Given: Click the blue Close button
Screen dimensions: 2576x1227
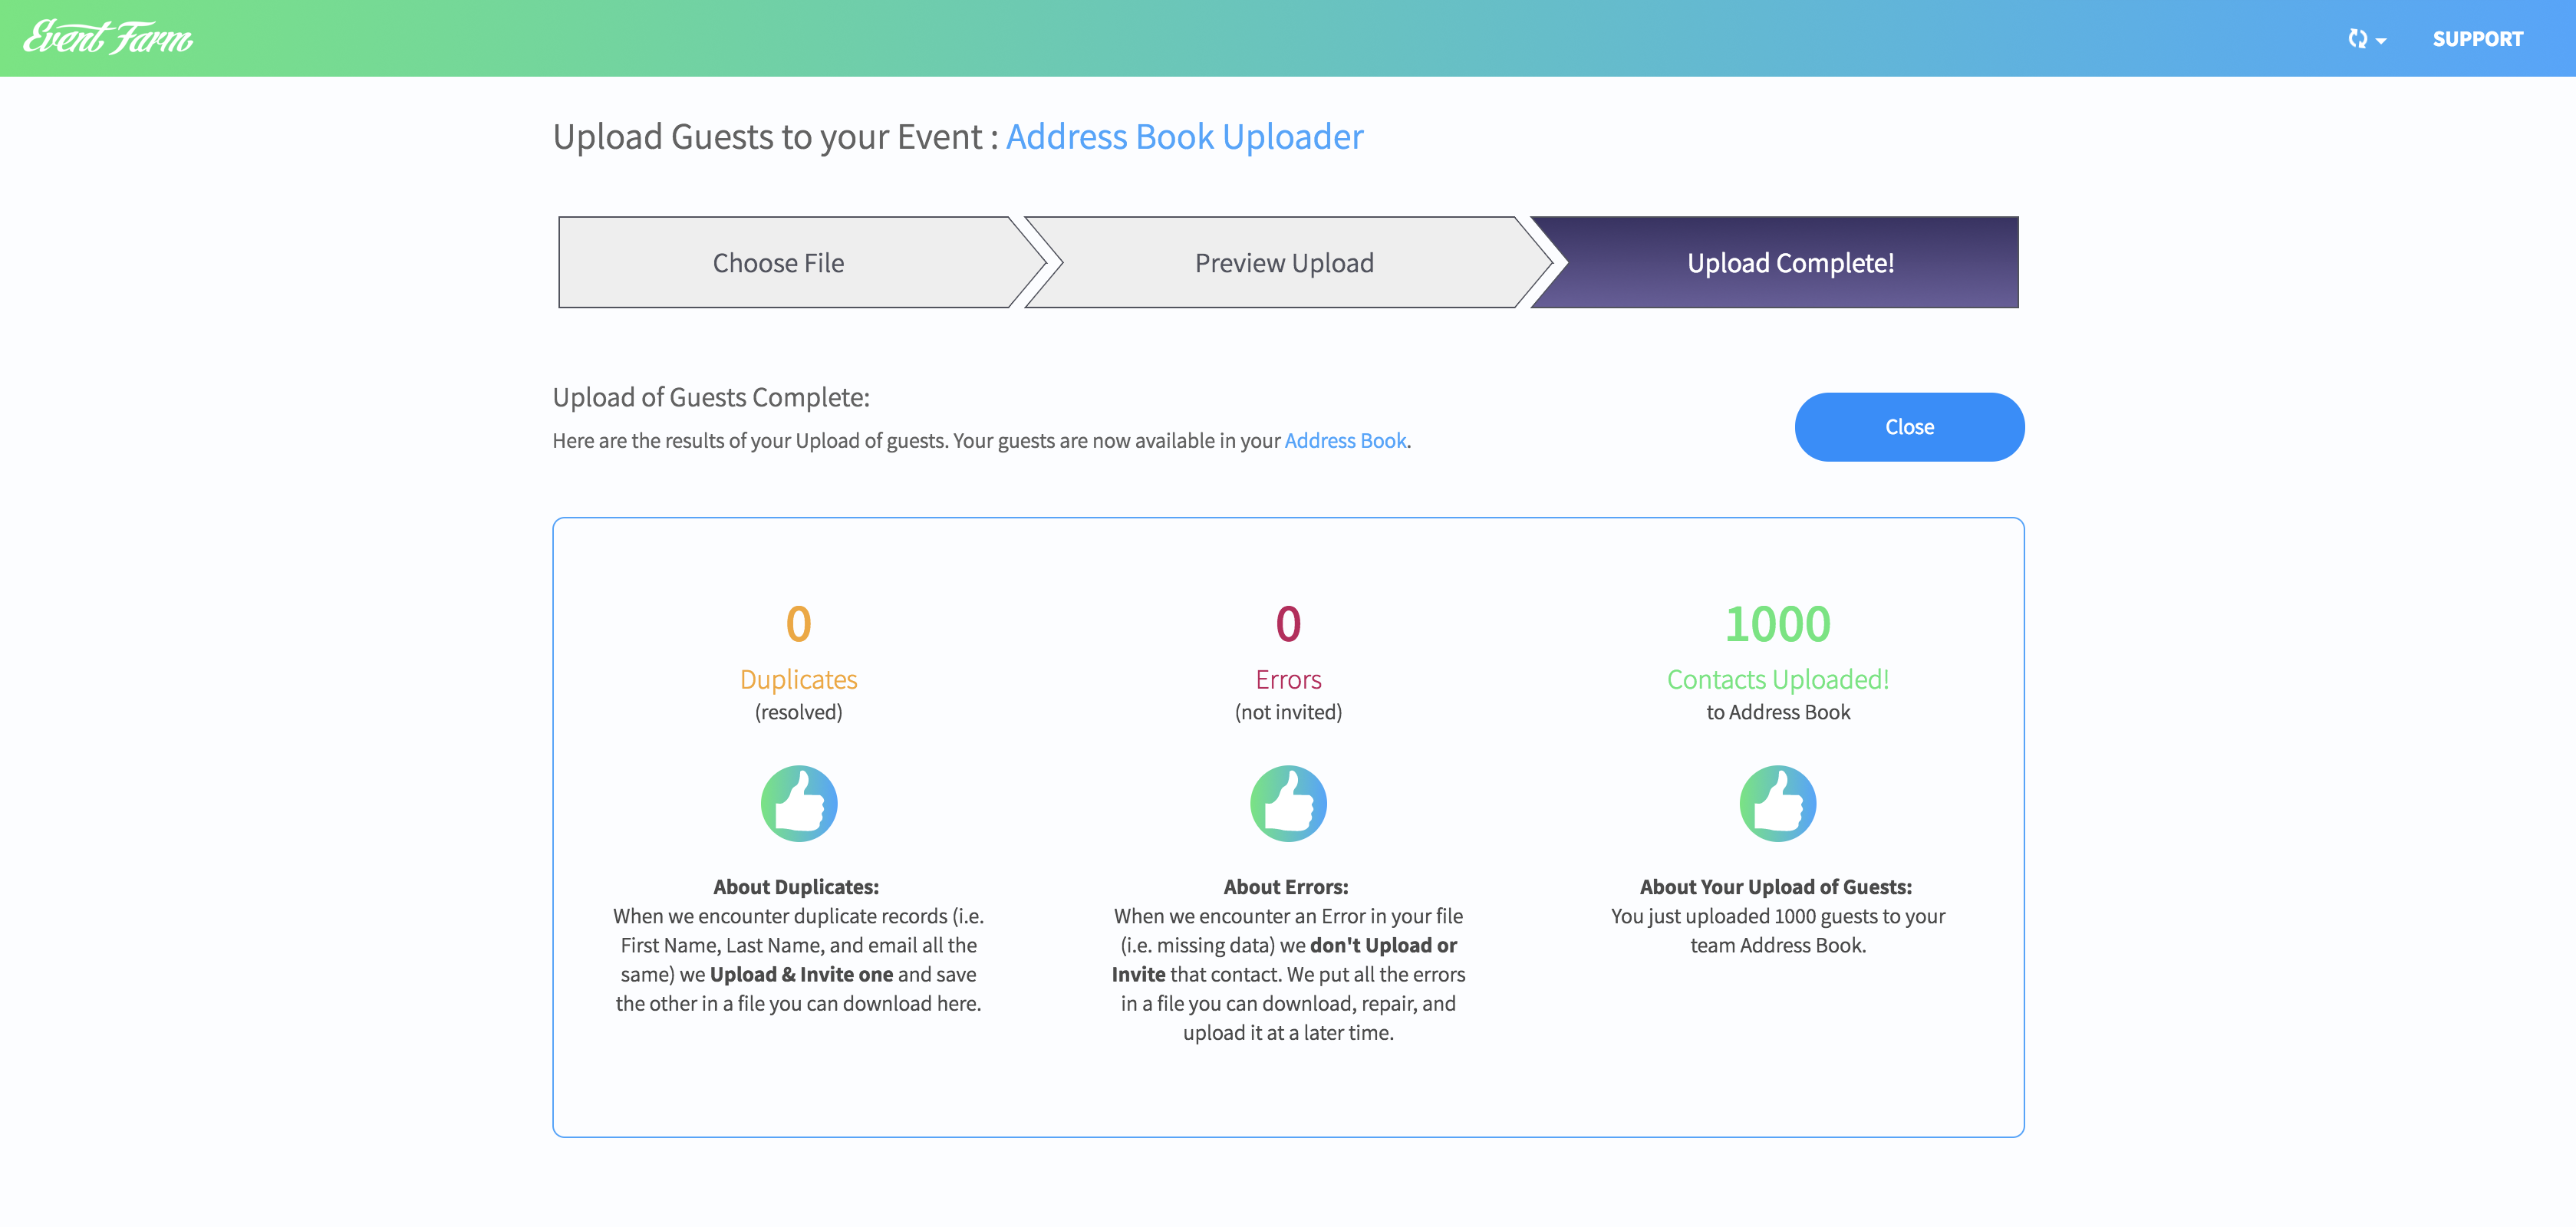Looking at the screenshot, I should [1909, 427].
